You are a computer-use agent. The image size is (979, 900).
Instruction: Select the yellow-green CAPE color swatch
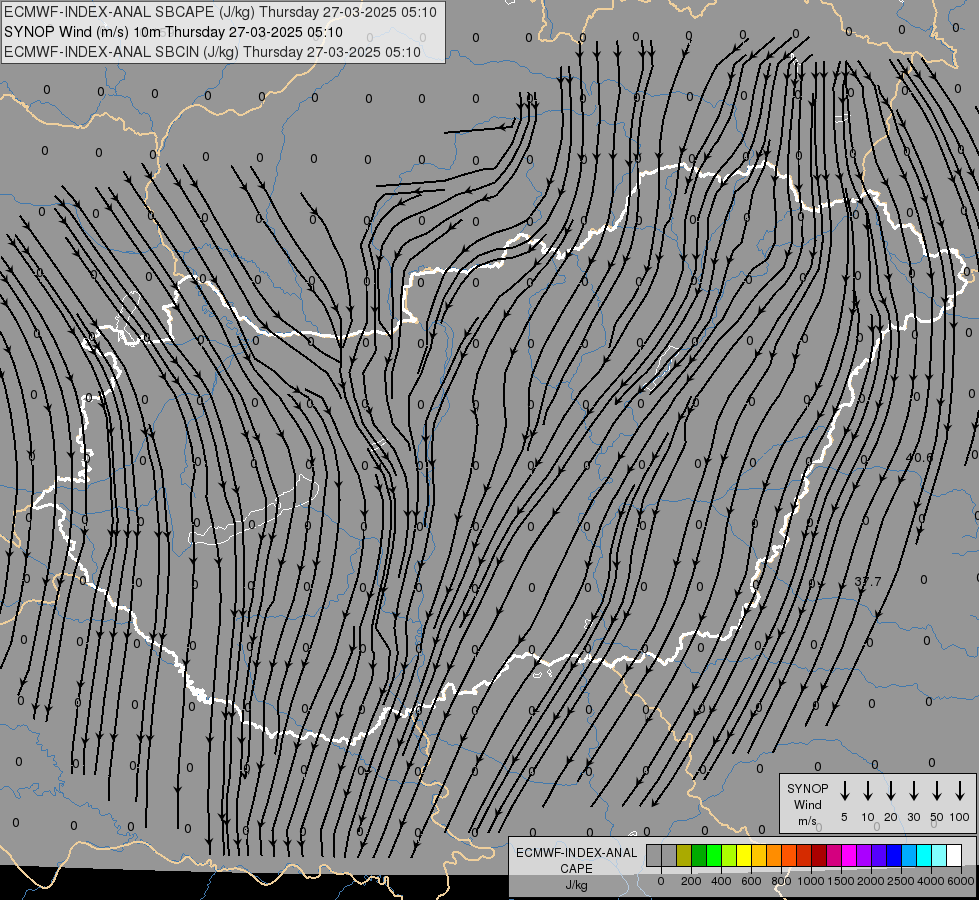[x=729, y=855]
